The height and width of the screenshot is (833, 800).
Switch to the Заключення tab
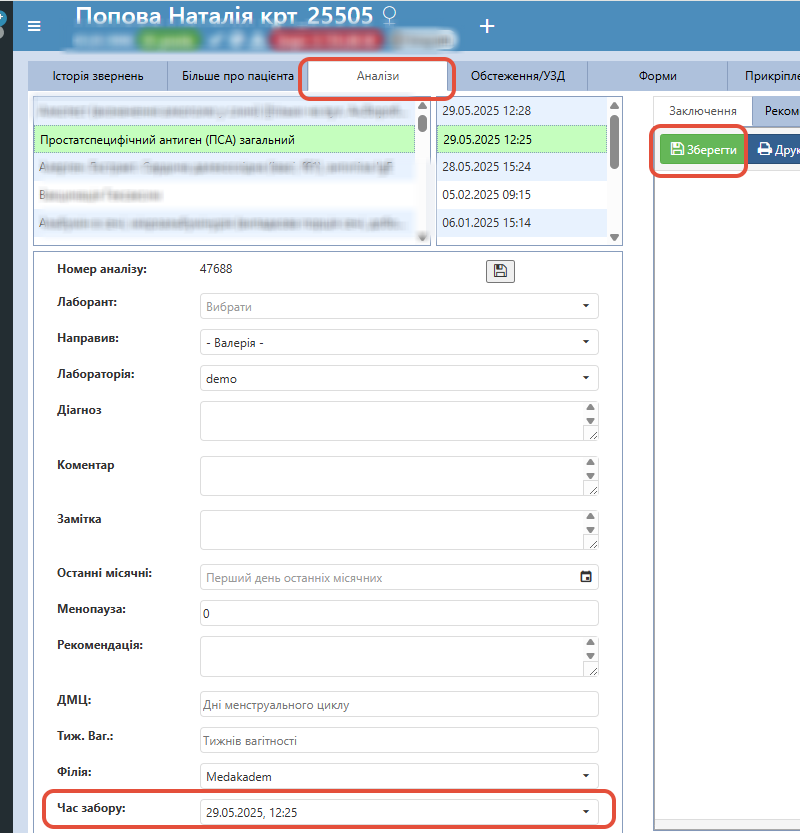[x=702, y=111]
